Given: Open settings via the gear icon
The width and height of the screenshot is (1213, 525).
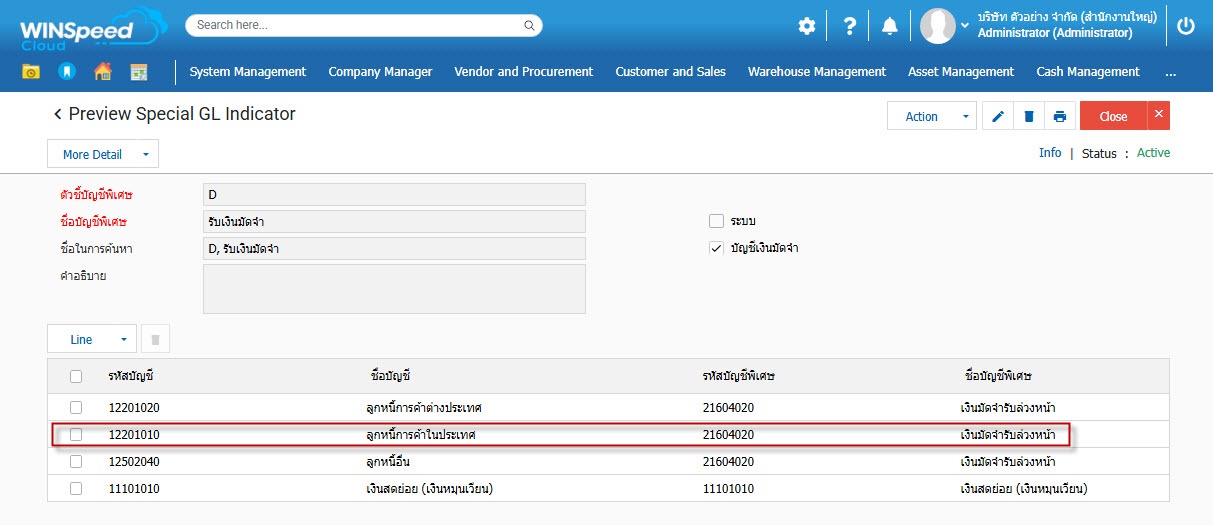Looking at the screenshot, I should coord(806,26).
